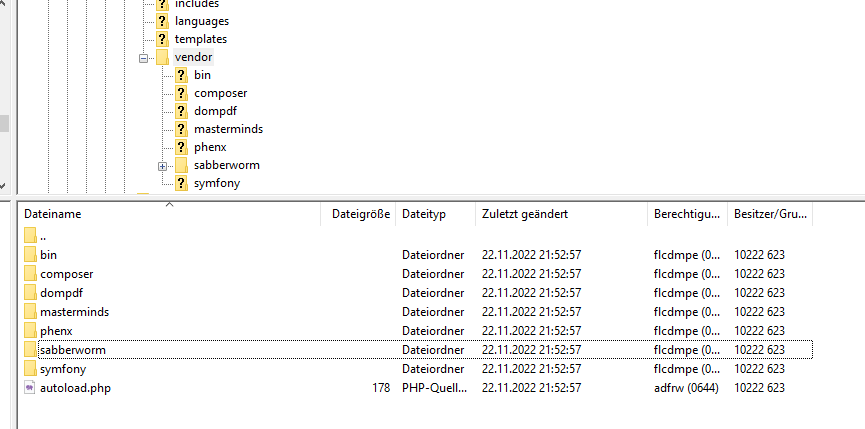Click the phenx question-mark folder icon

[x=181, y=147]
